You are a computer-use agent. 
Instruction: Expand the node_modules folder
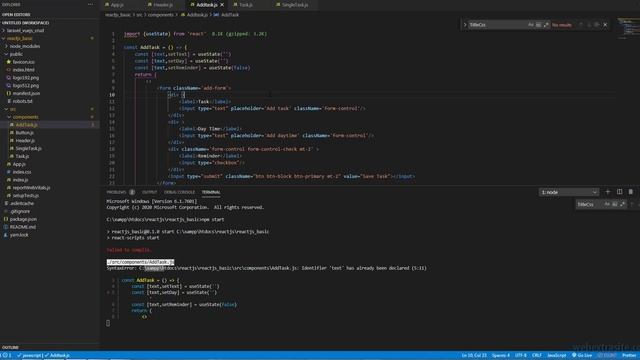pos(25,46)
